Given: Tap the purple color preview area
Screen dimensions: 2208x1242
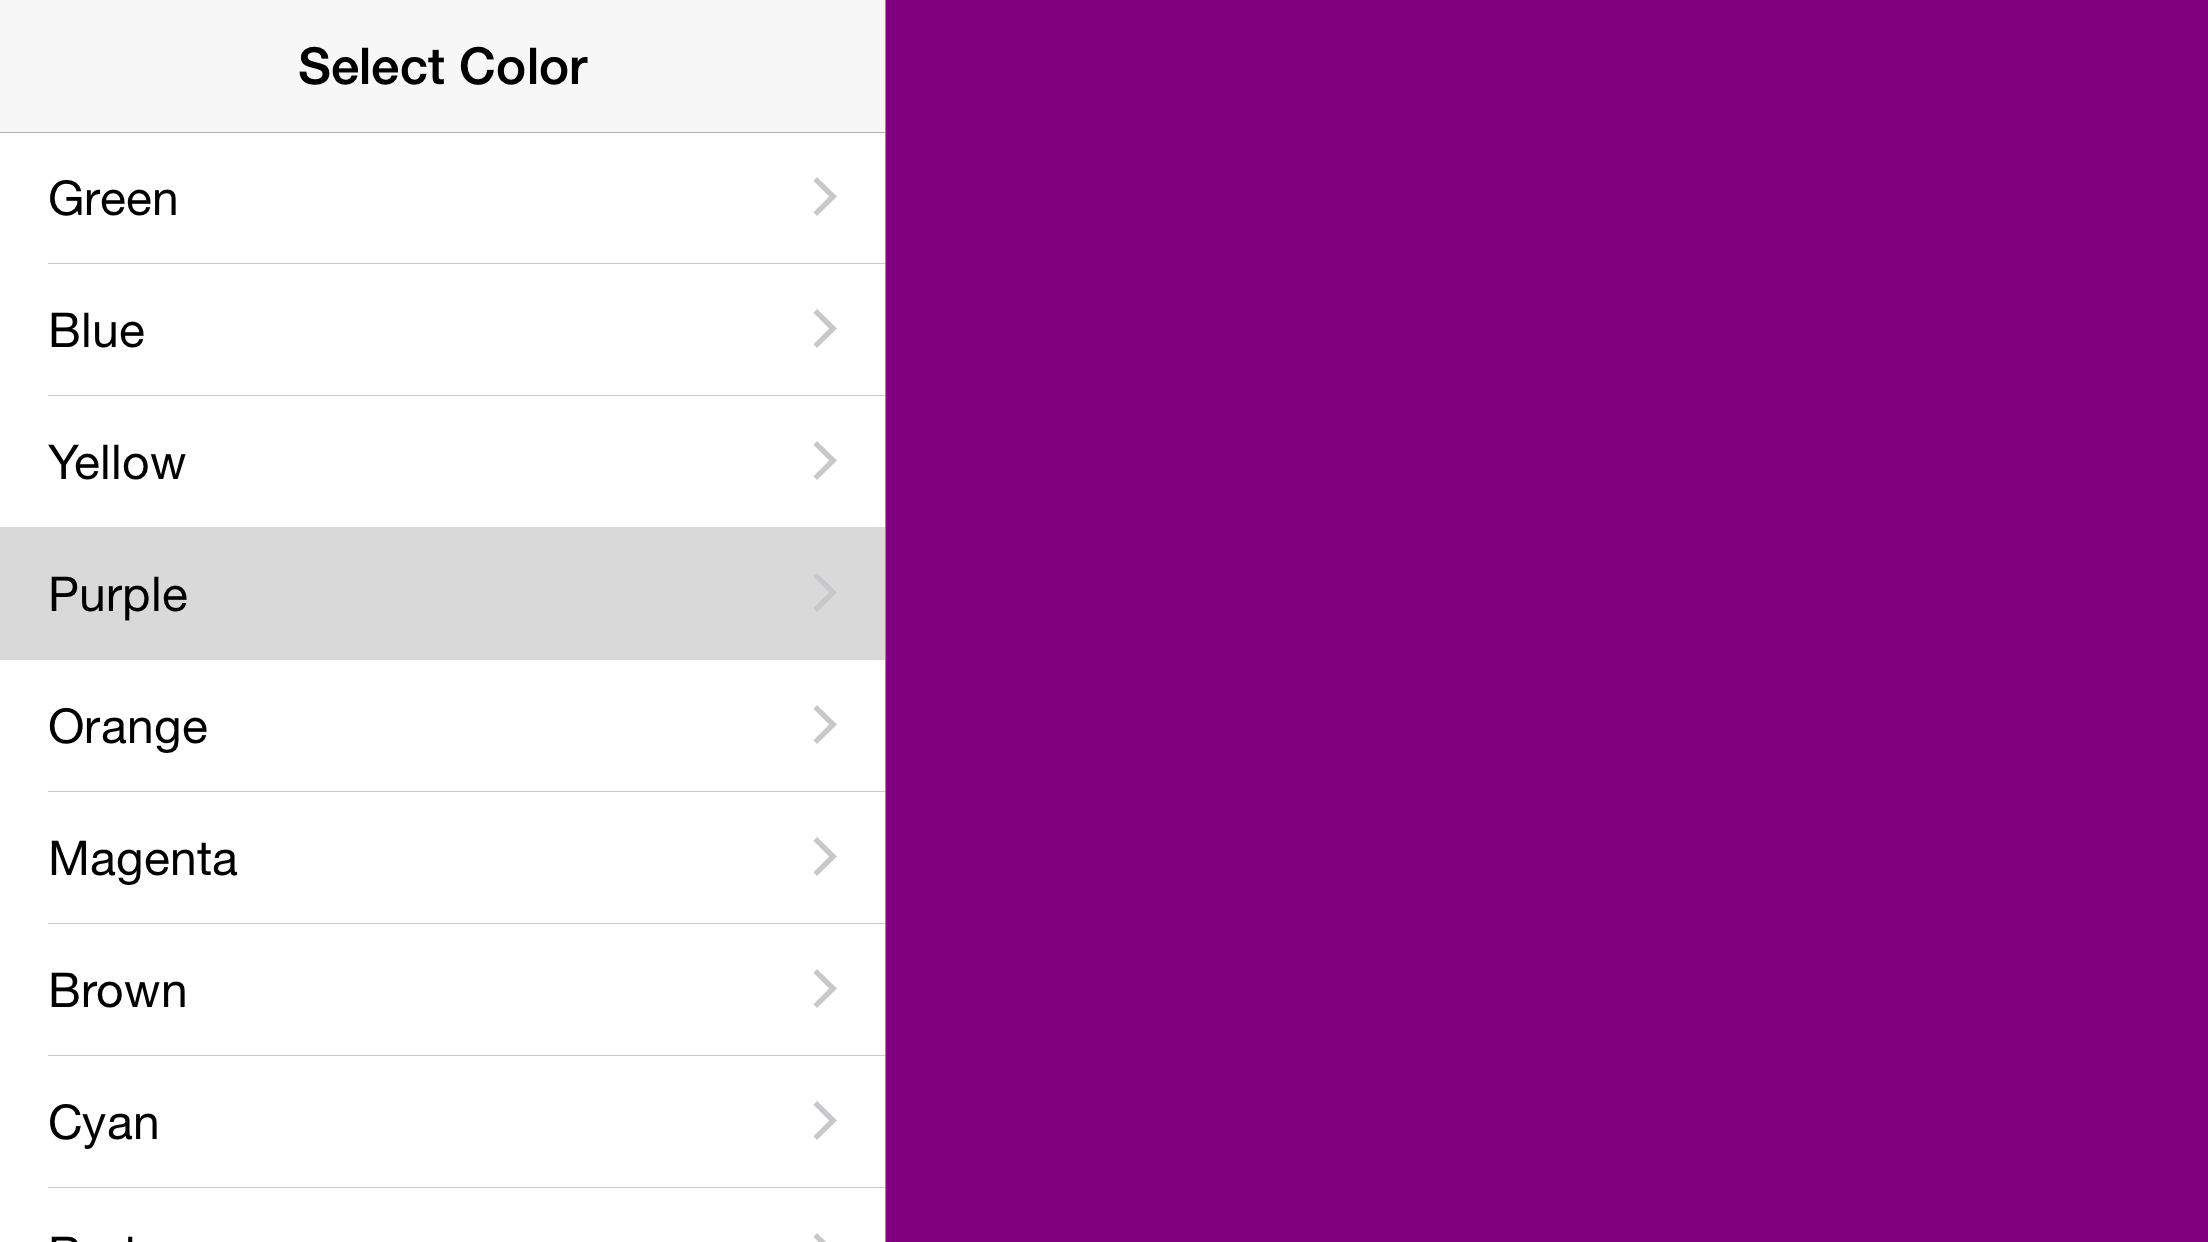Looking at the screenshot, I should tap(1545, 620).
